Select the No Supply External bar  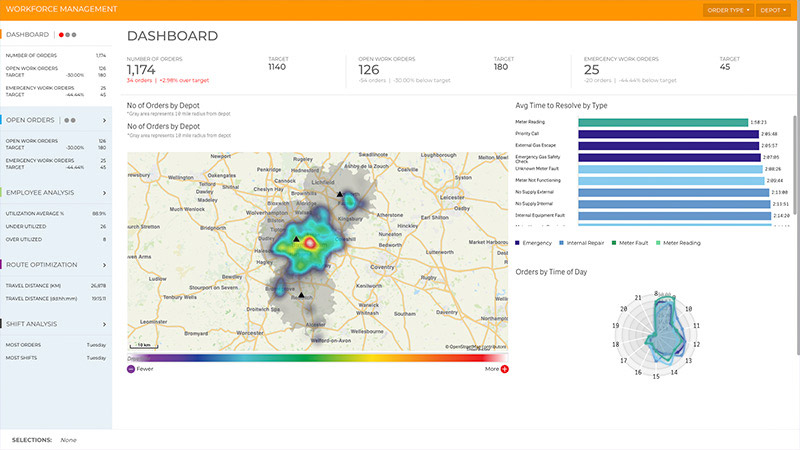(673, 192)
